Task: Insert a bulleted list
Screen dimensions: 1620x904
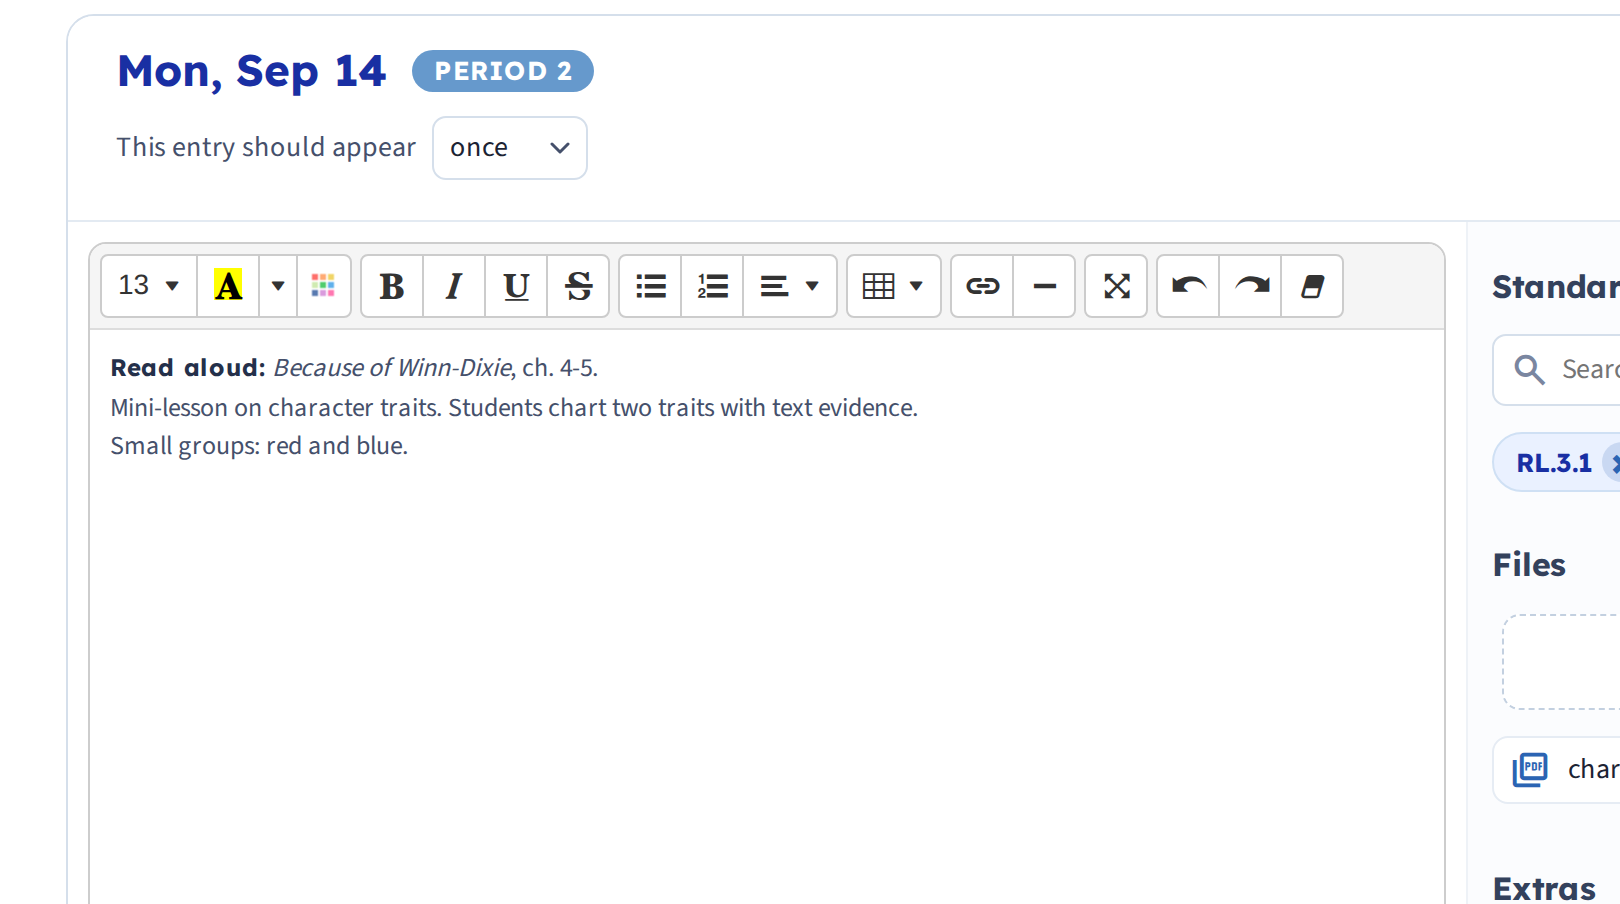Action: coord(650,286)
